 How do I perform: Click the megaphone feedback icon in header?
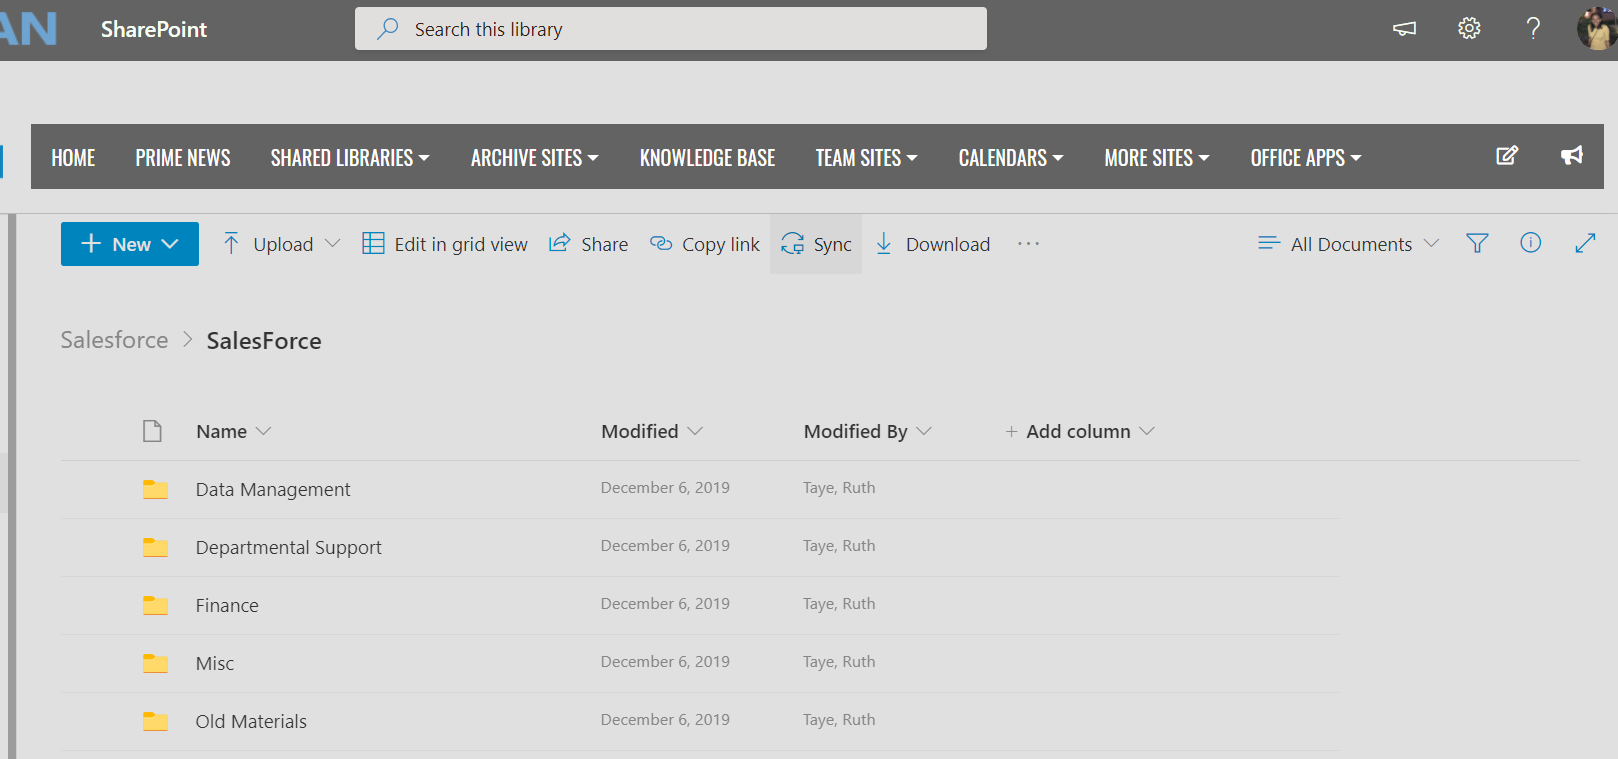(1404, 29)
